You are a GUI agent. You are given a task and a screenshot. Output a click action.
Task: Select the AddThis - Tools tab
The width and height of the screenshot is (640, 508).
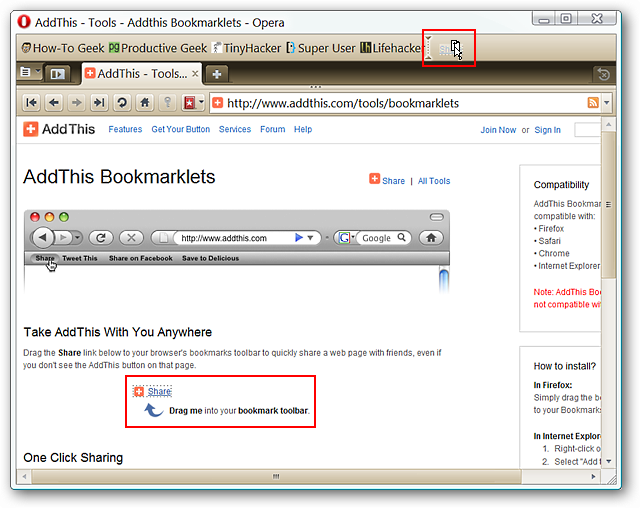(x=141, y=74)
